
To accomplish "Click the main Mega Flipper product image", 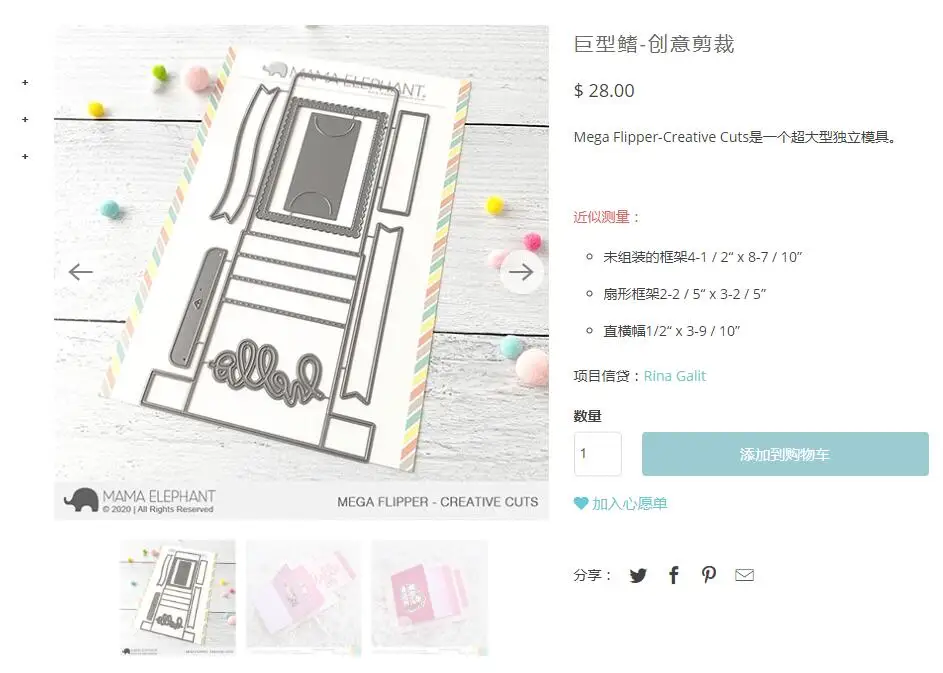I will pyautogui.click(x=301, y=272).
